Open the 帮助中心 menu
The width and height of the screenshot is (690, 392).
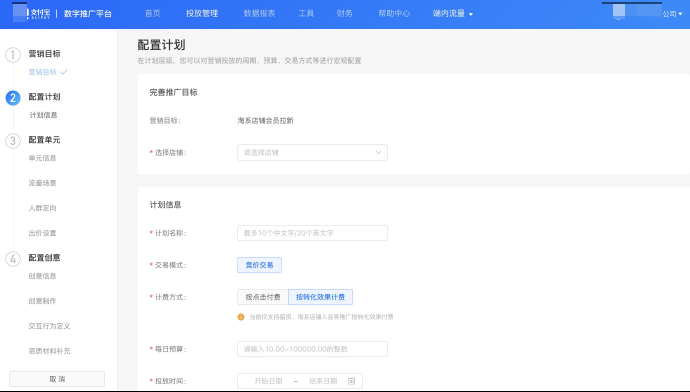click(x=394, y=14)
